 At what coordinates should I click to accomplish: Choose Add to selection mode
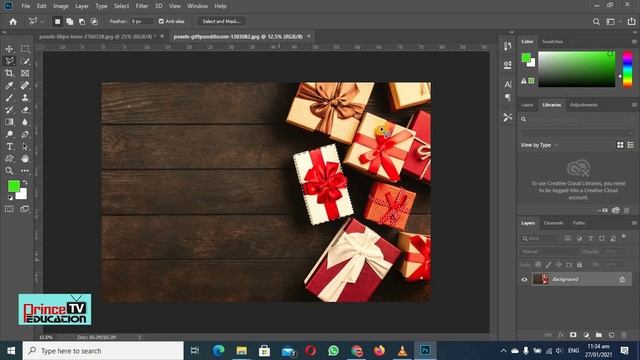click(70, 21)
